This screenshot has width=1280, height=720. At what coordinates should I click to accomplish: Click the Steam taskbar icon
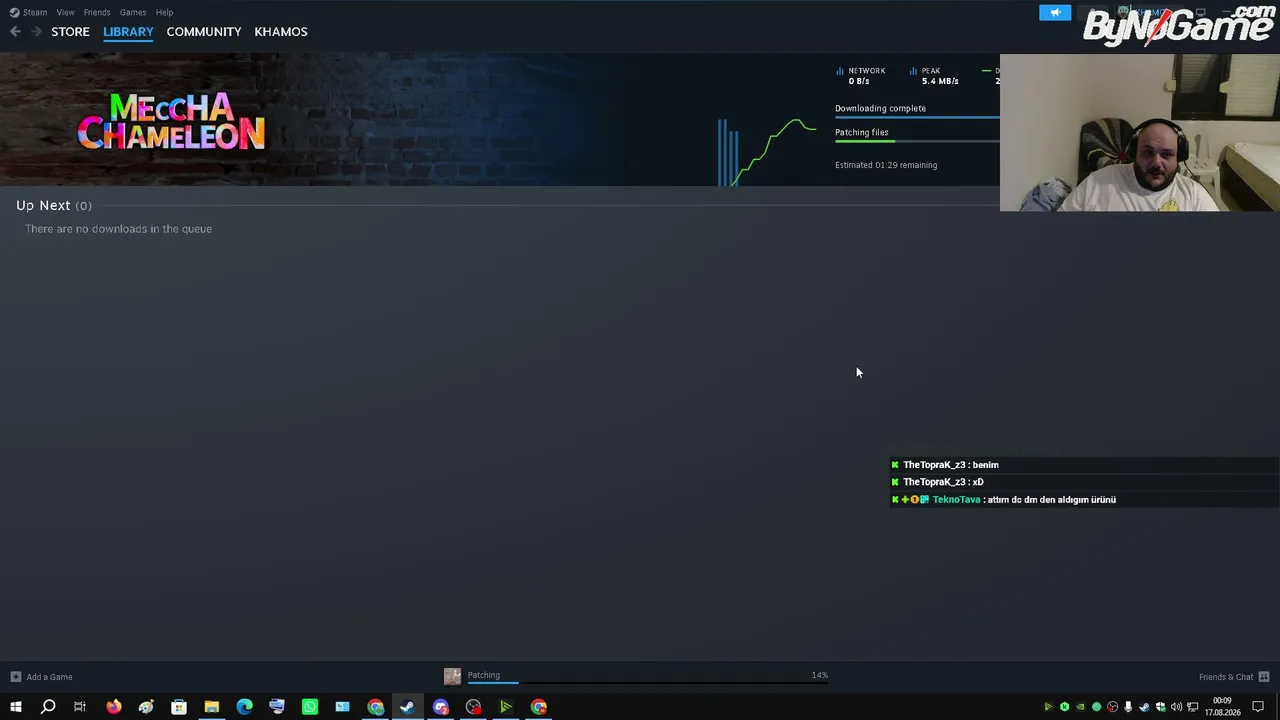point(407,707)
